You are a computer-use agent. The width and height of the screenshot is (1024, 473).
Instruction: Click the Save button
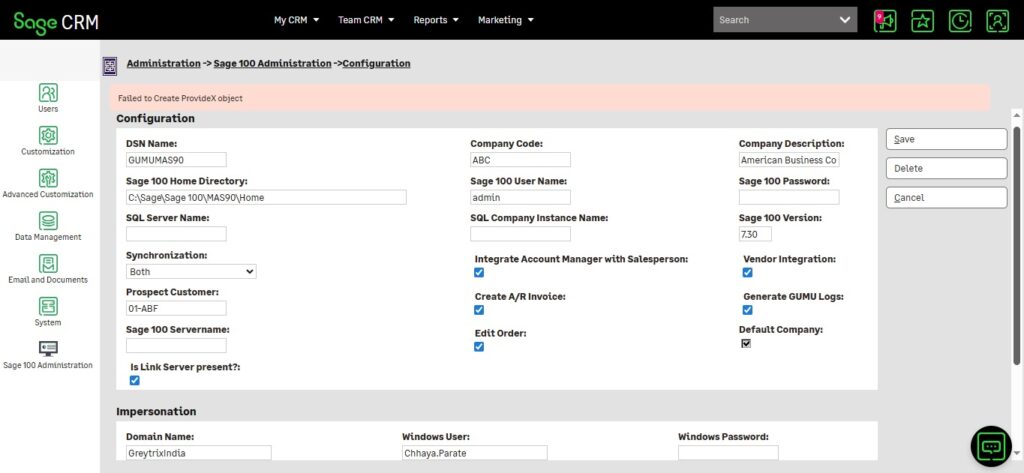click(x=945, y=139)
